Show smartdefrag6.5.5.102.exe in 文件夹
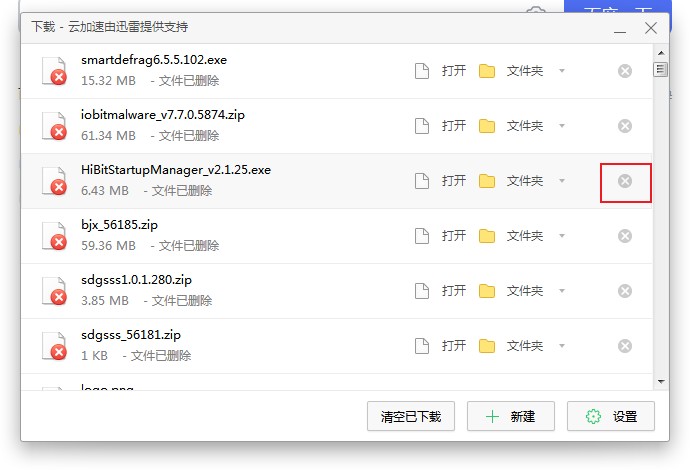The image size is (690, 470). (511, 71)
